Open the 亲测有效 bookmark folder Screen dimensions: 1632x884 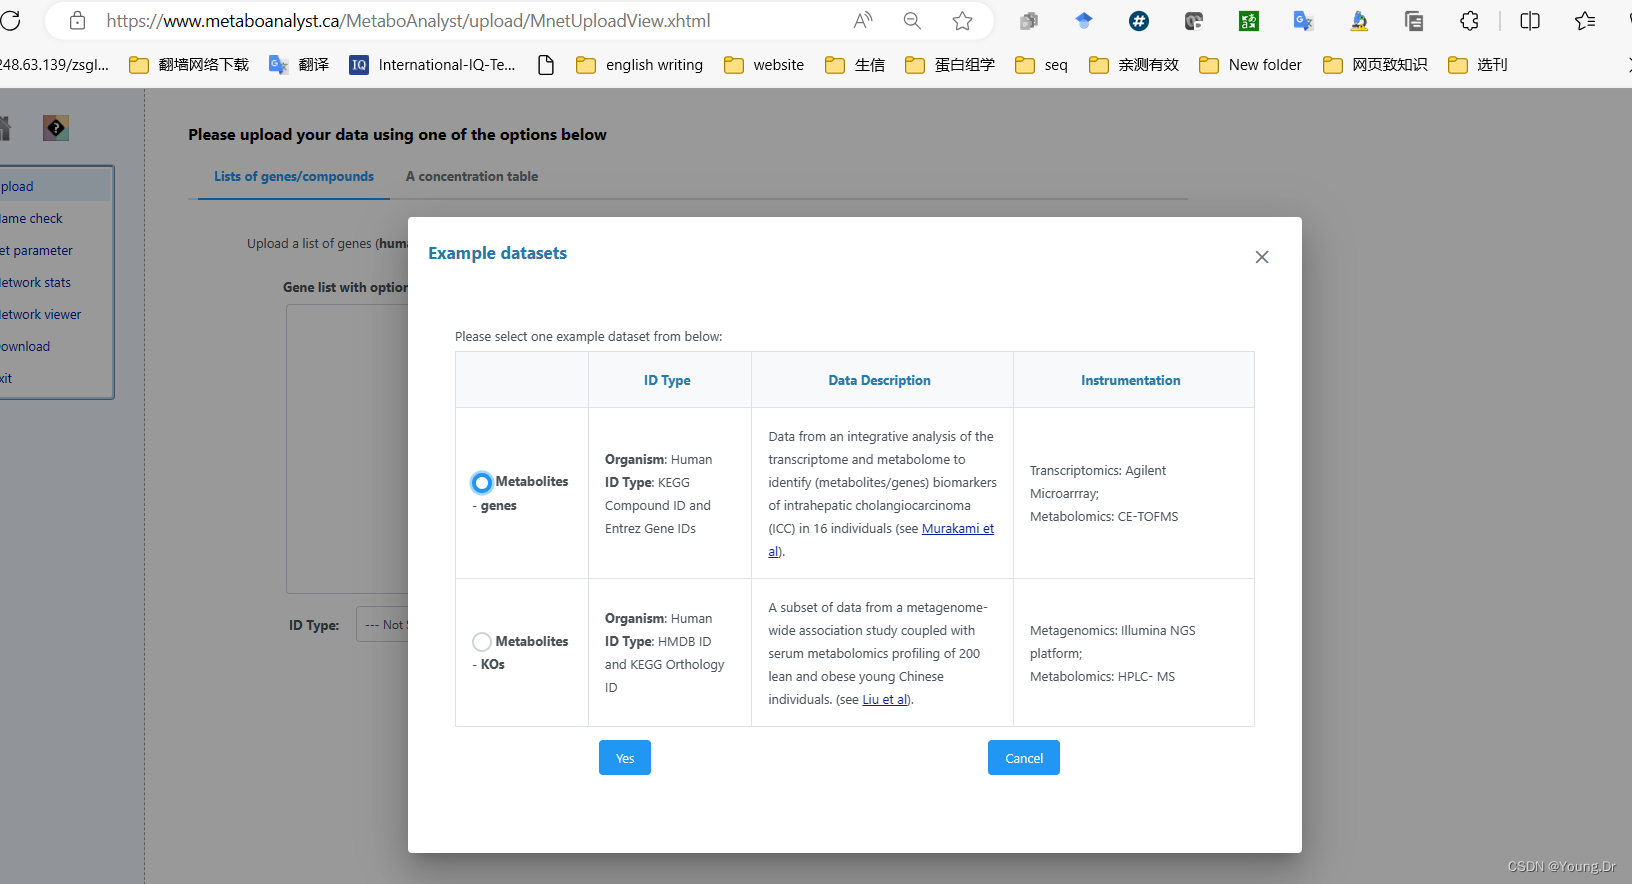point(1134,65)
